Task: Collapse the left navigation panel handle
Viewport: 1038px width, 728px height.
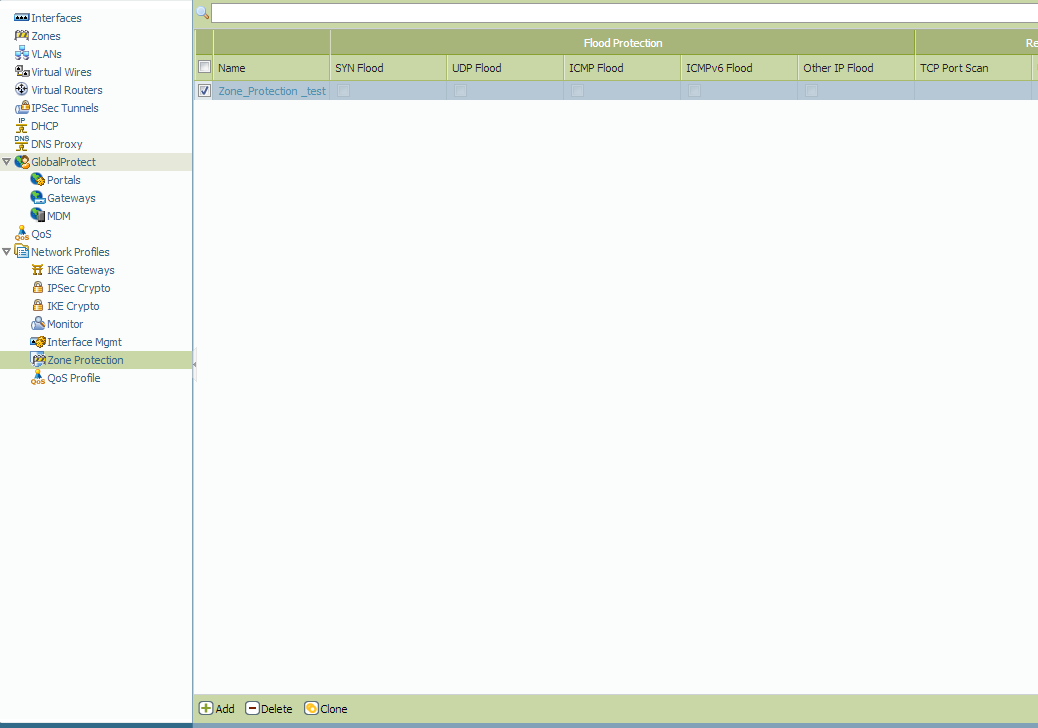Action: pyautogui.click(x=194, y=365)
